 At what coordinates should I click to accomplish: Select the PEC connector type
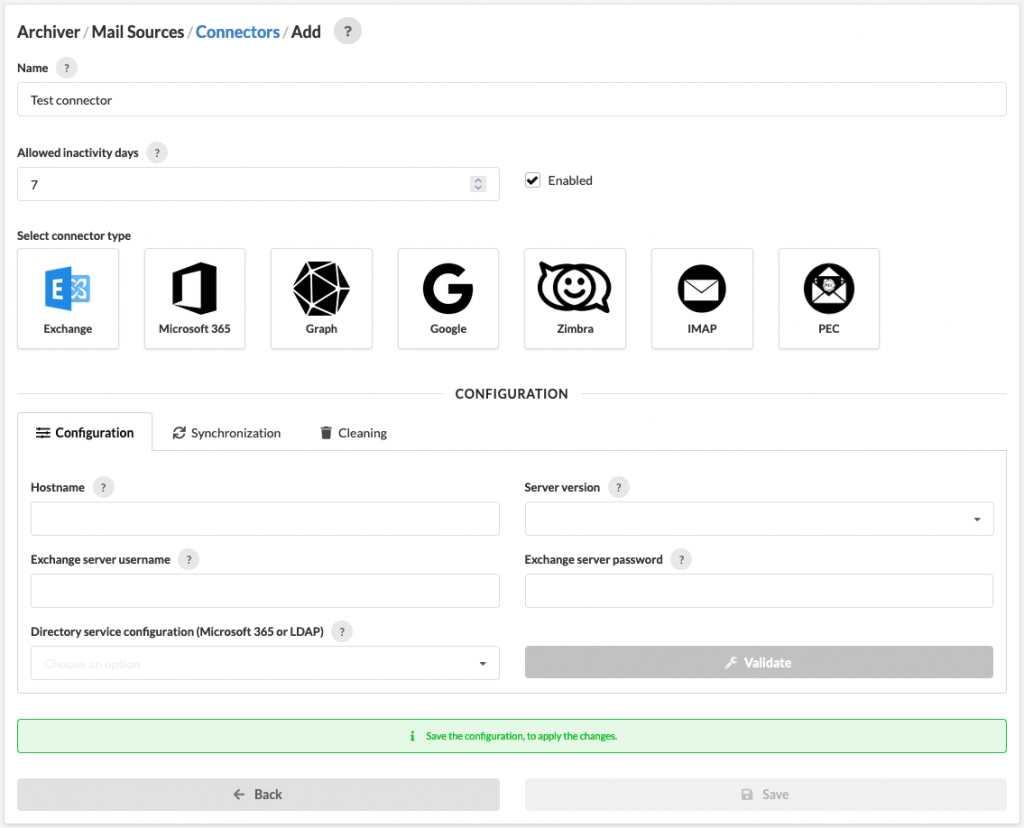(829, 298)
